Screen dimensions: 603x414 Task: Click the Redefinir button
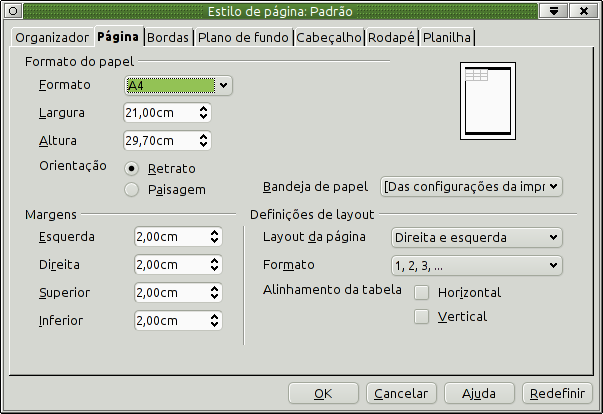click(557, 393)
